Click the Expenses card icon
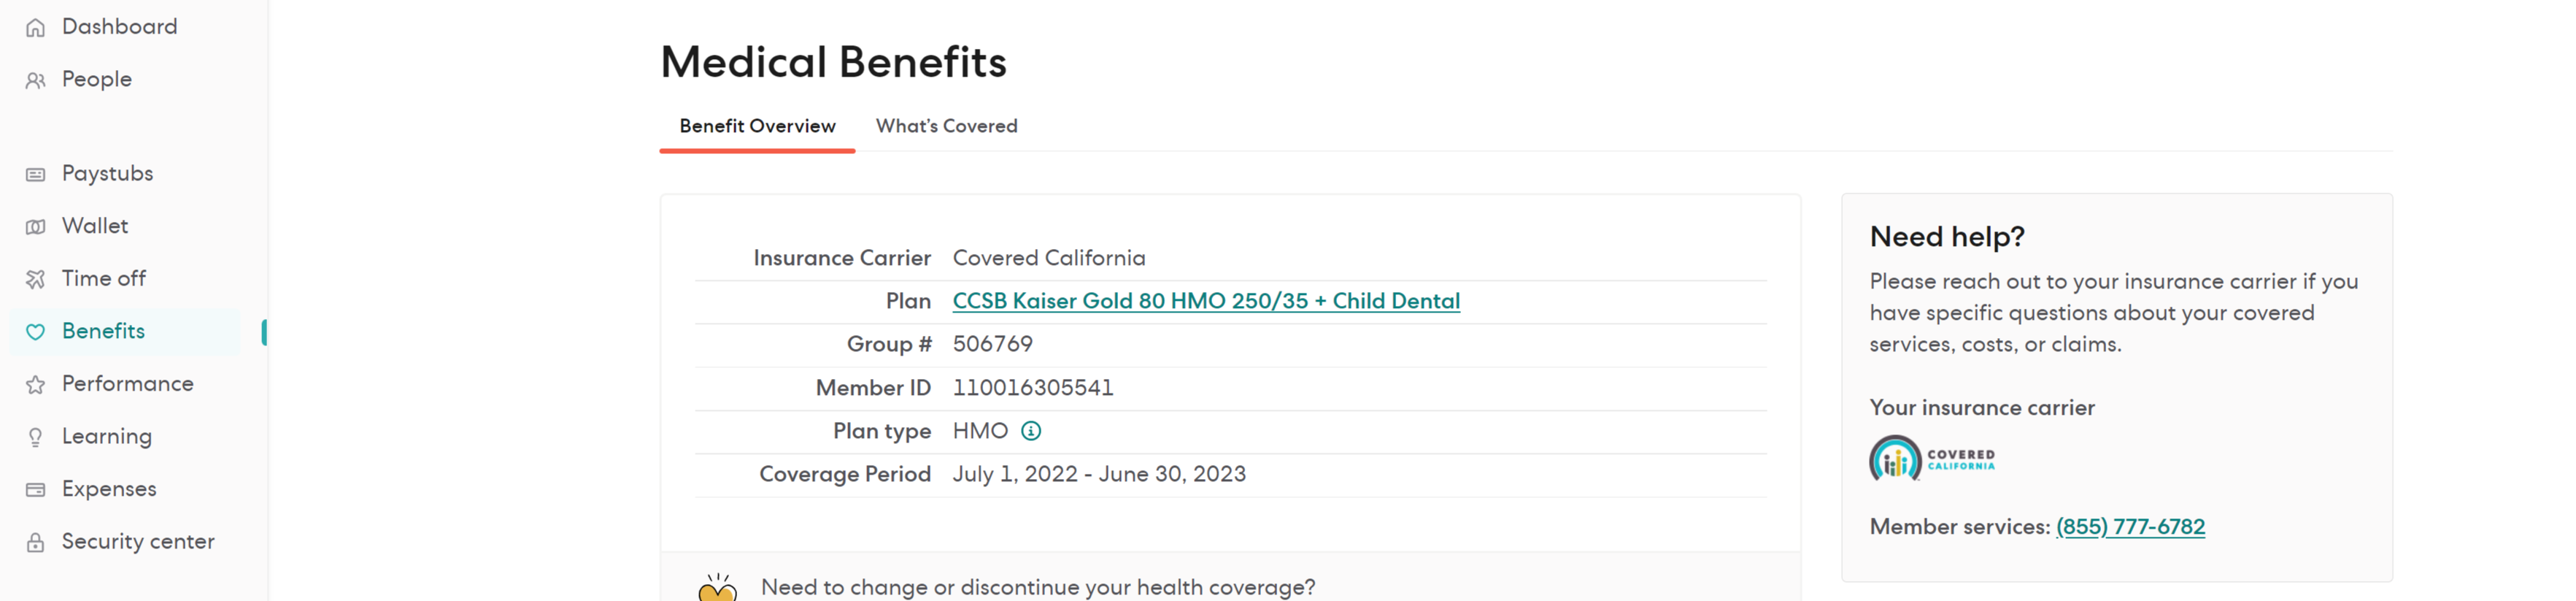The height and width of the screenshot is (601, 2576). (36, 490)
